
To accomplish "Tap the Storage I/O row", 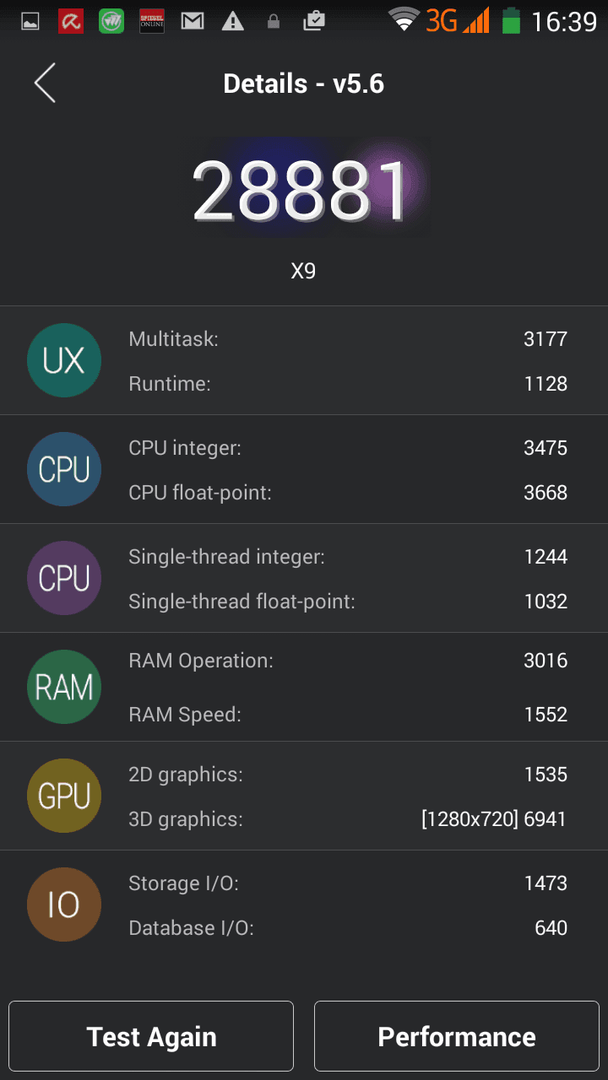I will [348, 883].
